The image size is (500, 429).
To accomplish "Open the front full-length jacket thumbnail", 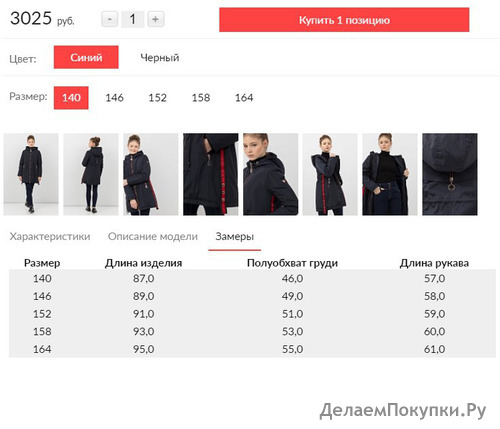I will coord(31,174).
